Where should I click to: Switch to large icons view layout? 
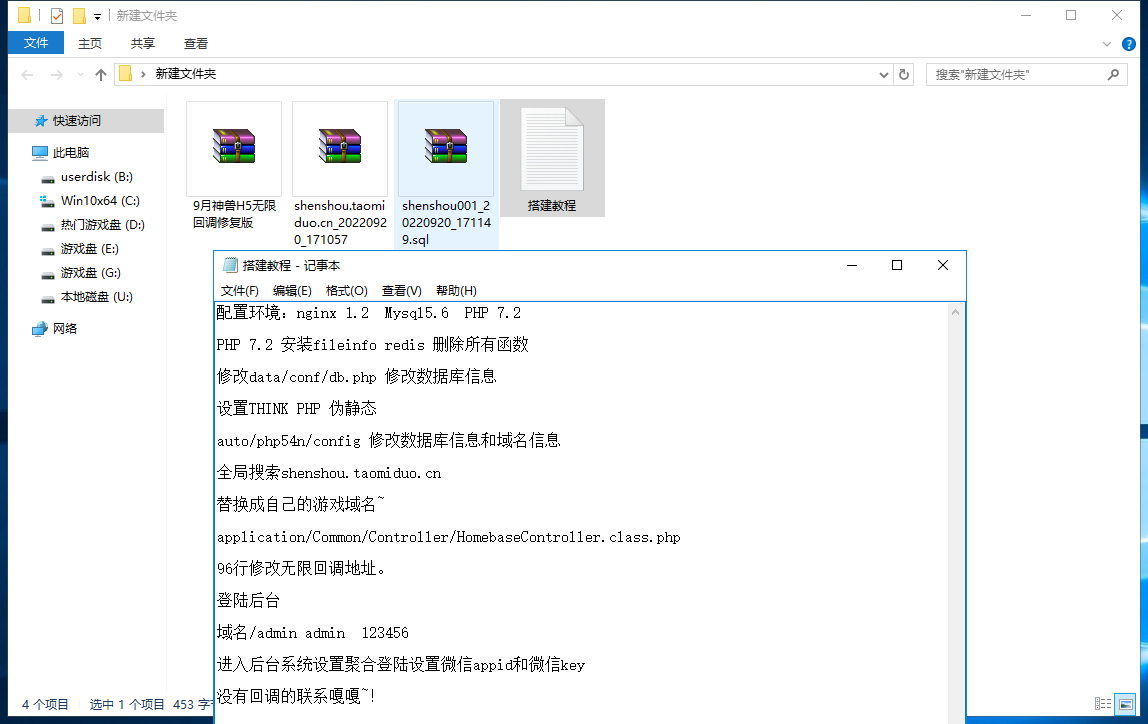coord(1125,704)
